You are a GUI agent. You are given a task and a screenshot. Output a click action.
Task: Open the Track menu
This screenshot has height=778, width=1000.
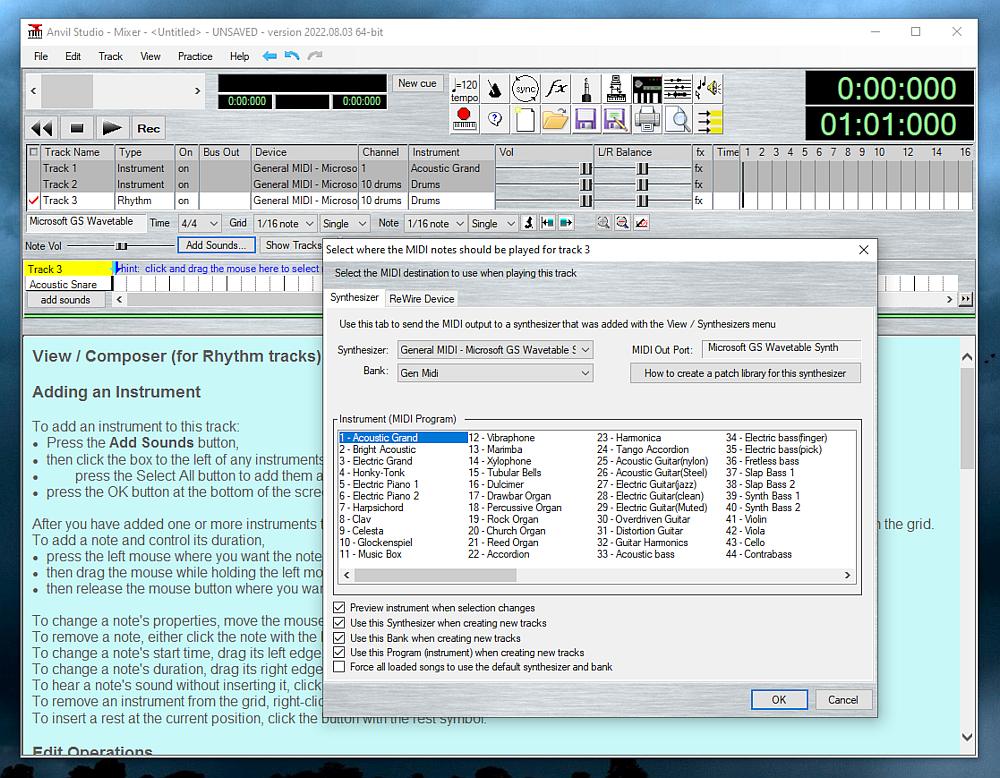pyautogui.click(x=110, y=56)
